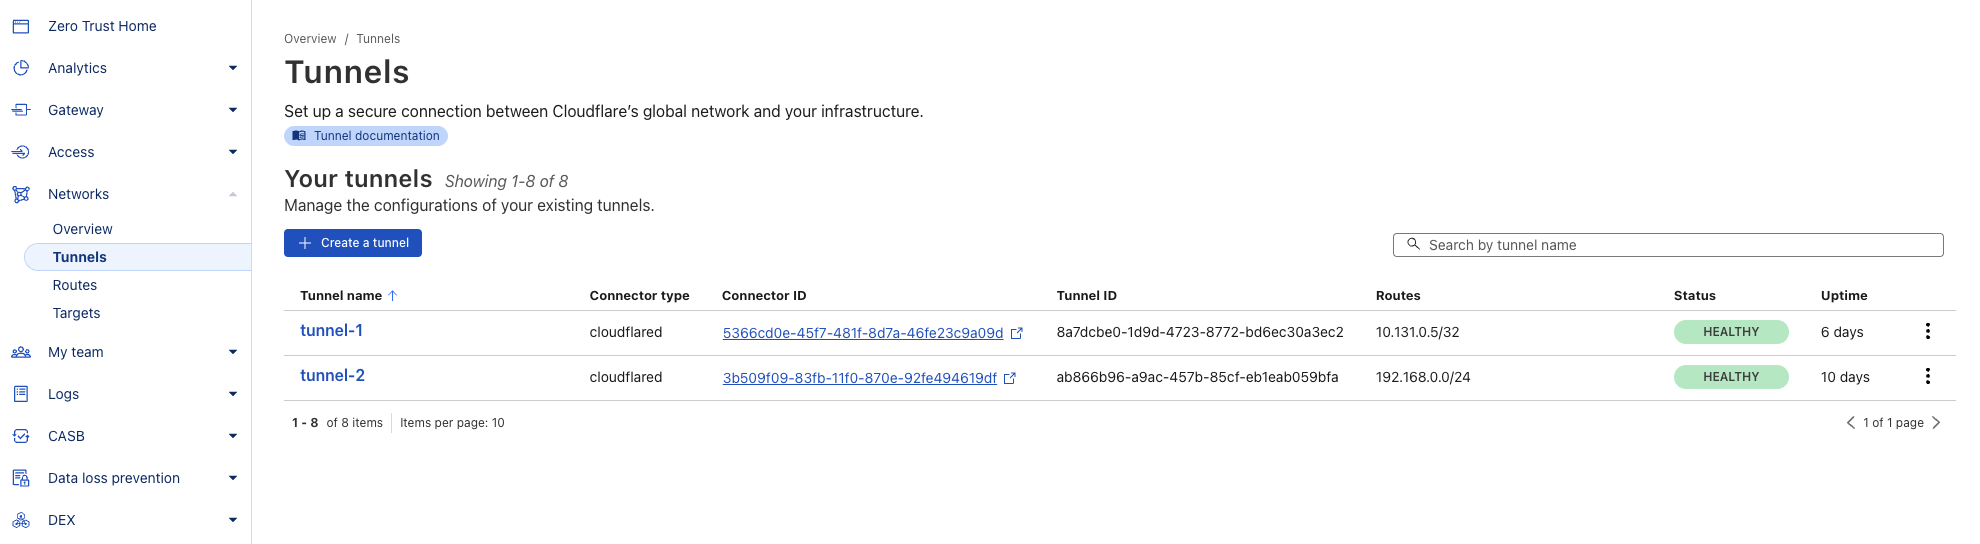This screenshot has height=544, width=1980.
Task: Click the Create a tunnel button
Action: click(353, 243)
